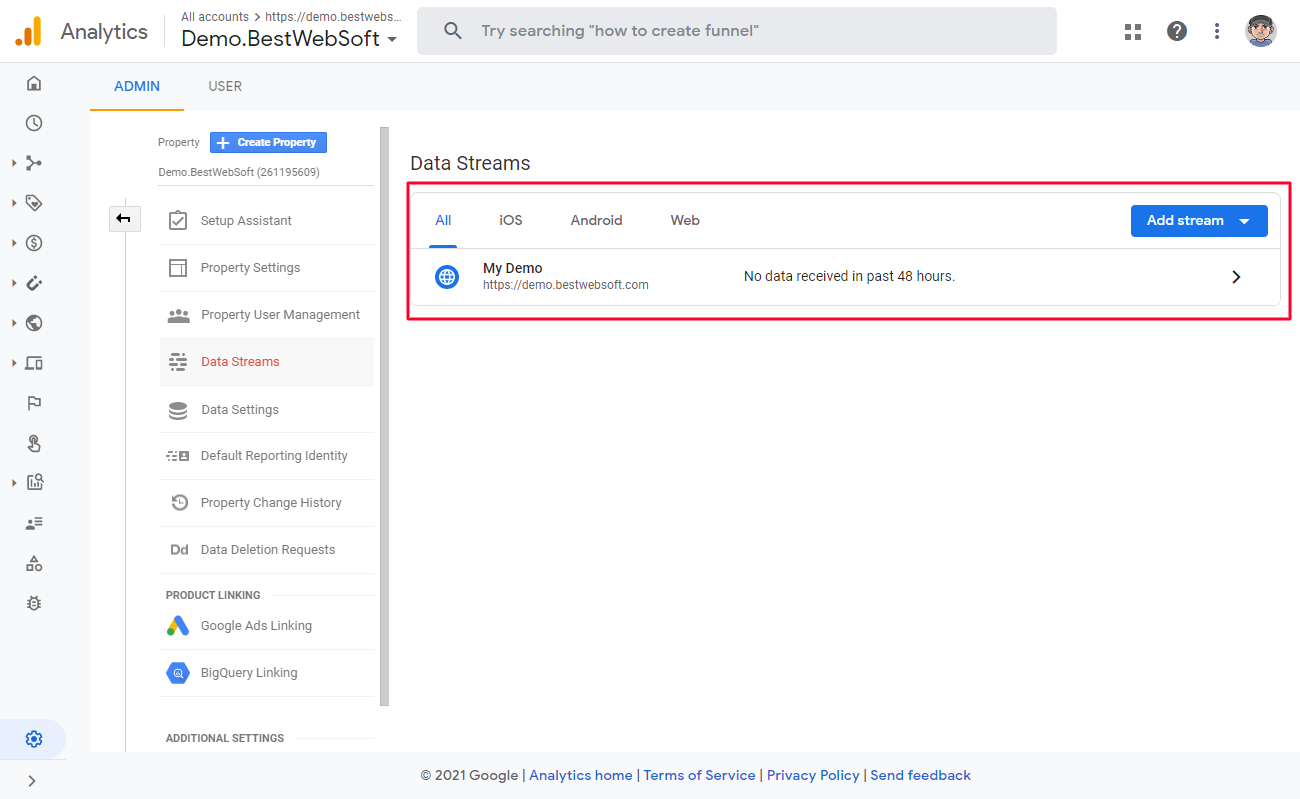1300x799 pixels.
Task: Open the Add stream dropdown button
Action: coord(1199,221)
